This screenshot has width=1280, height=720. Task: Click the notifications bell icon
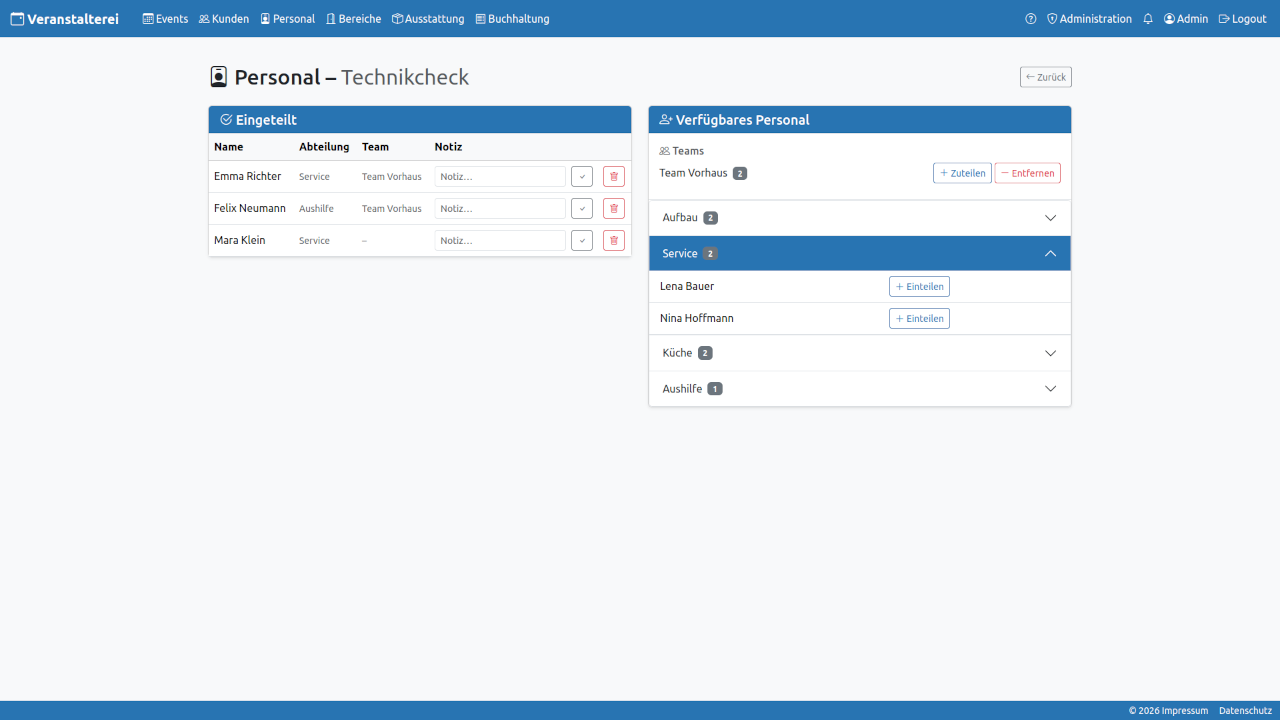[x=1148, y=19]
